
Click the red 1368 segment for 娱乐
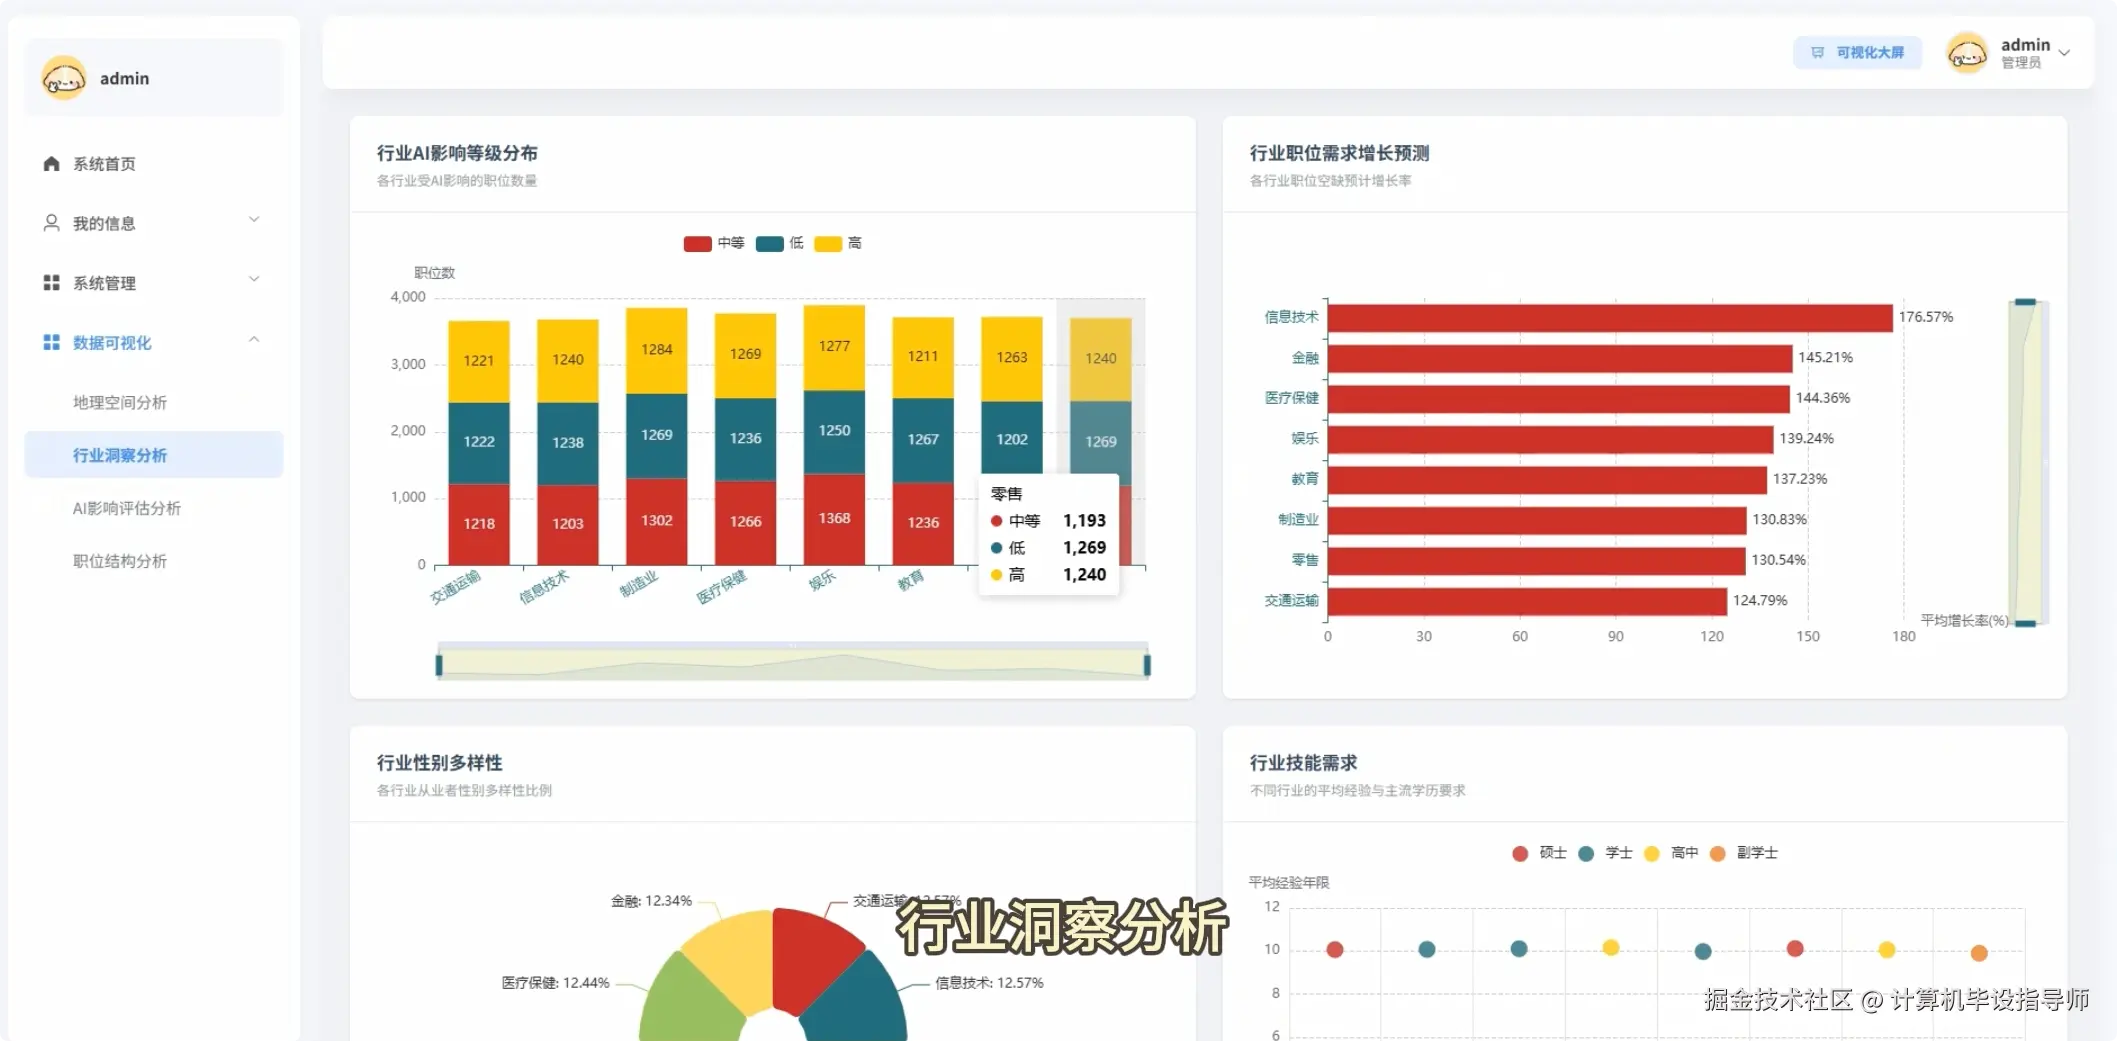[x=834, y=519]
